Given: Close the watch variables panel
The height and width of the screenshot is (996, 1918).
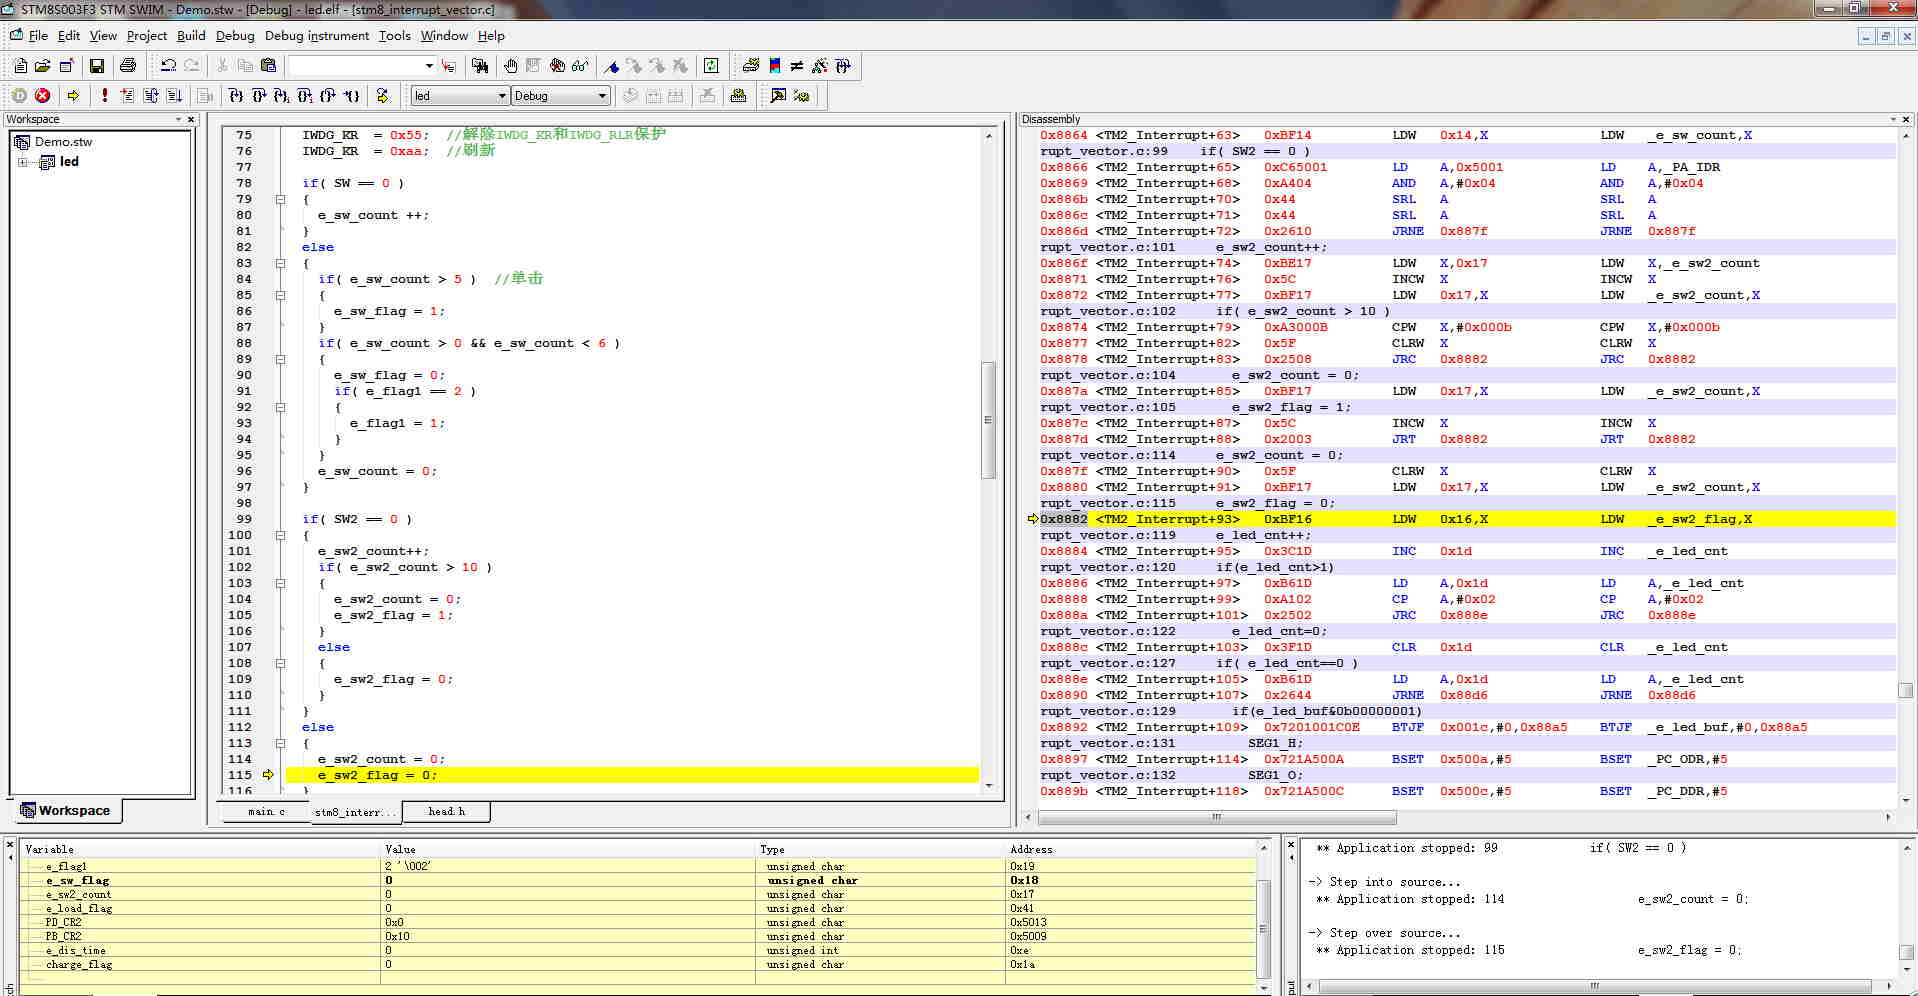Looking at the screenshot, I should coord(10,845).
